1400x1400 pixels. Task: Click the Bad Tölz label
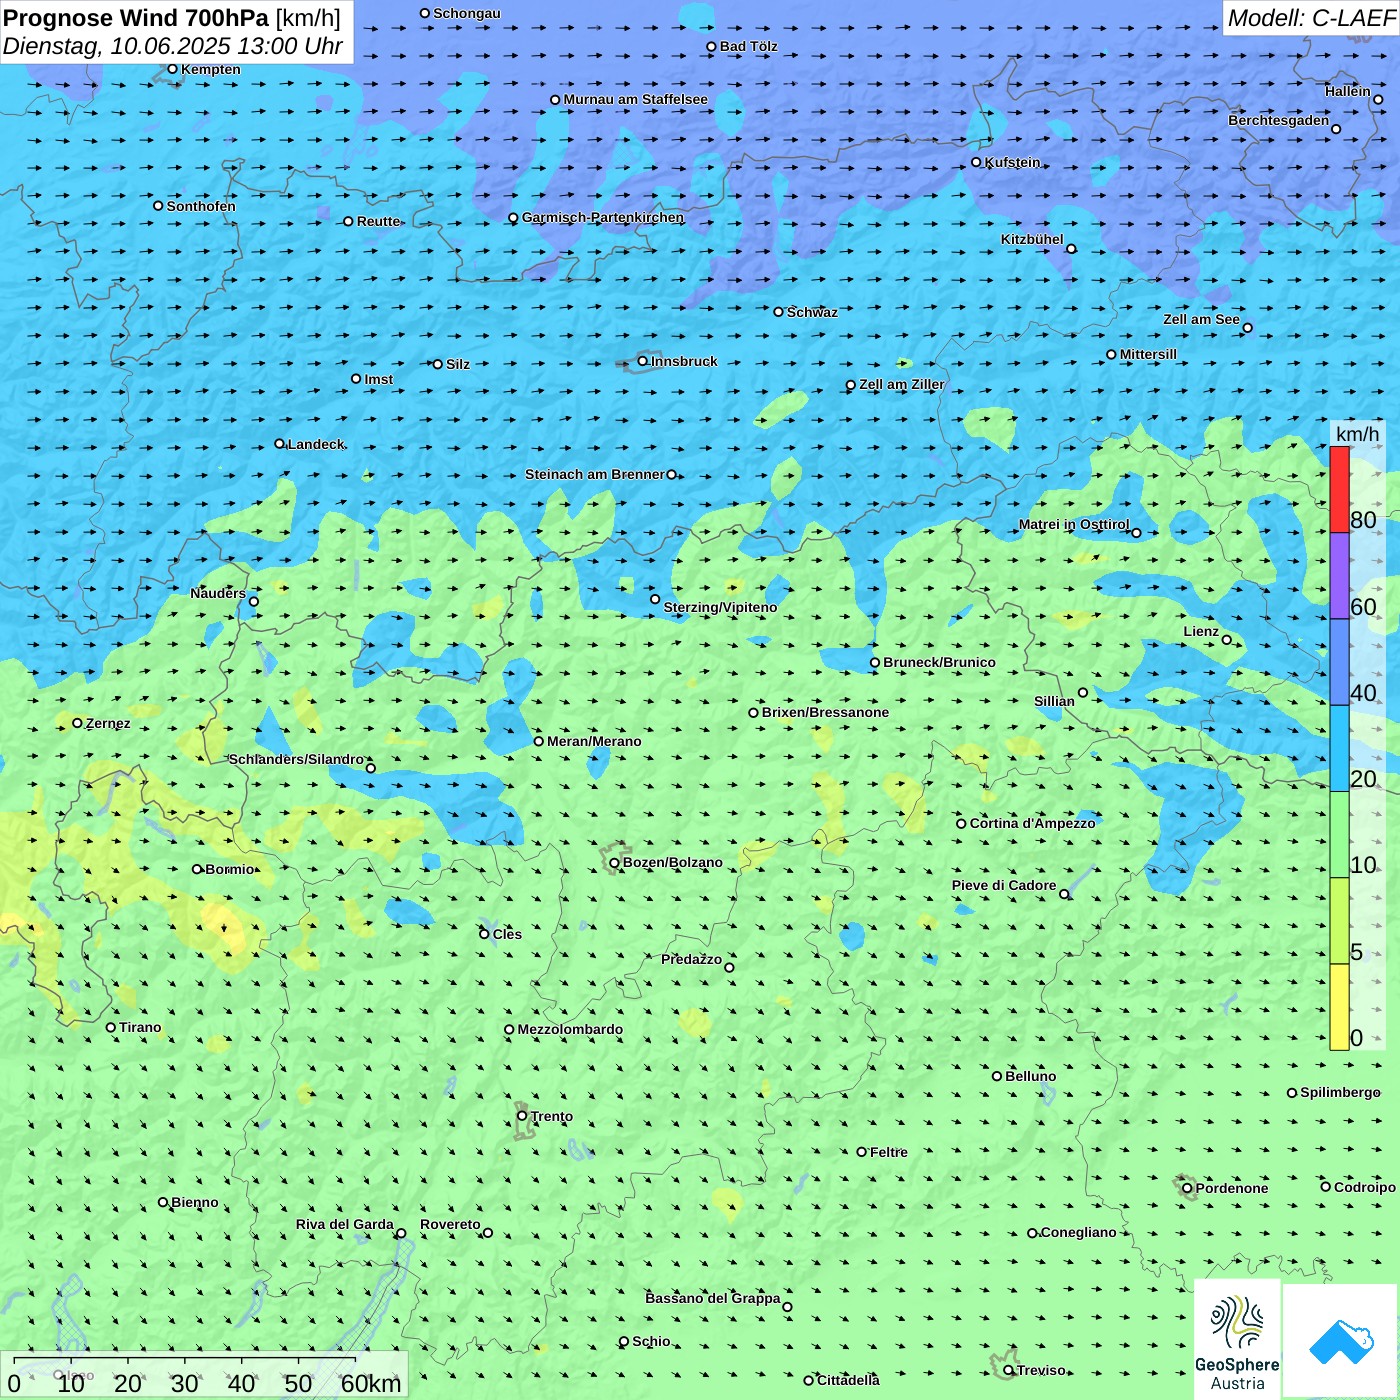point(749,46)
